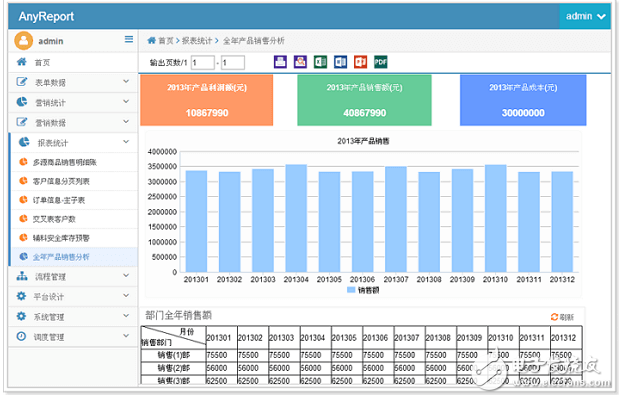This screenshot has width=619, height=399.
Task: Click the breadcrumb home icon
Action: click(152, 40)
